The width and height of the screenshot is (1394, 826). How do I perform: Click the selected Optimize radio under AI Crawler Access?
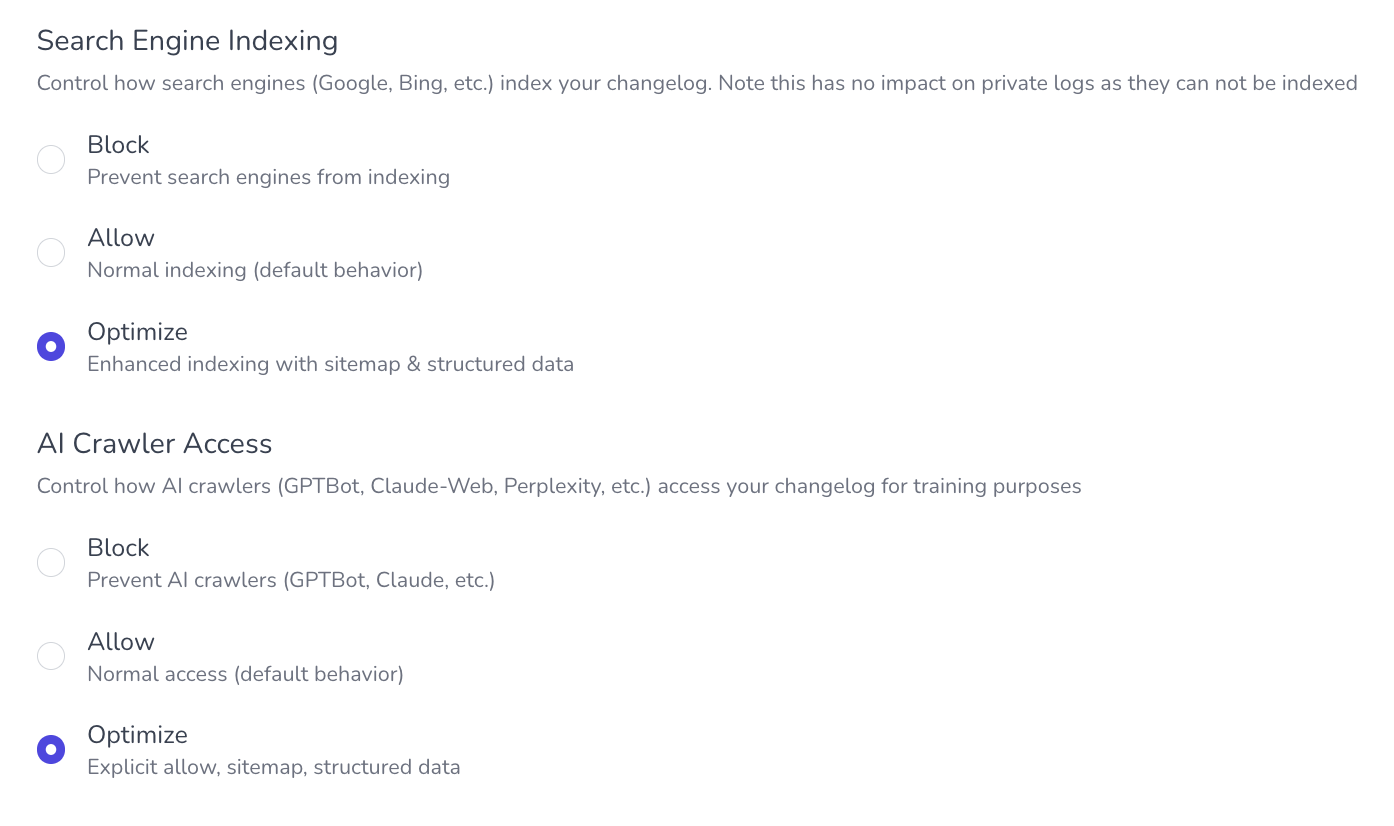pos(51,750)
